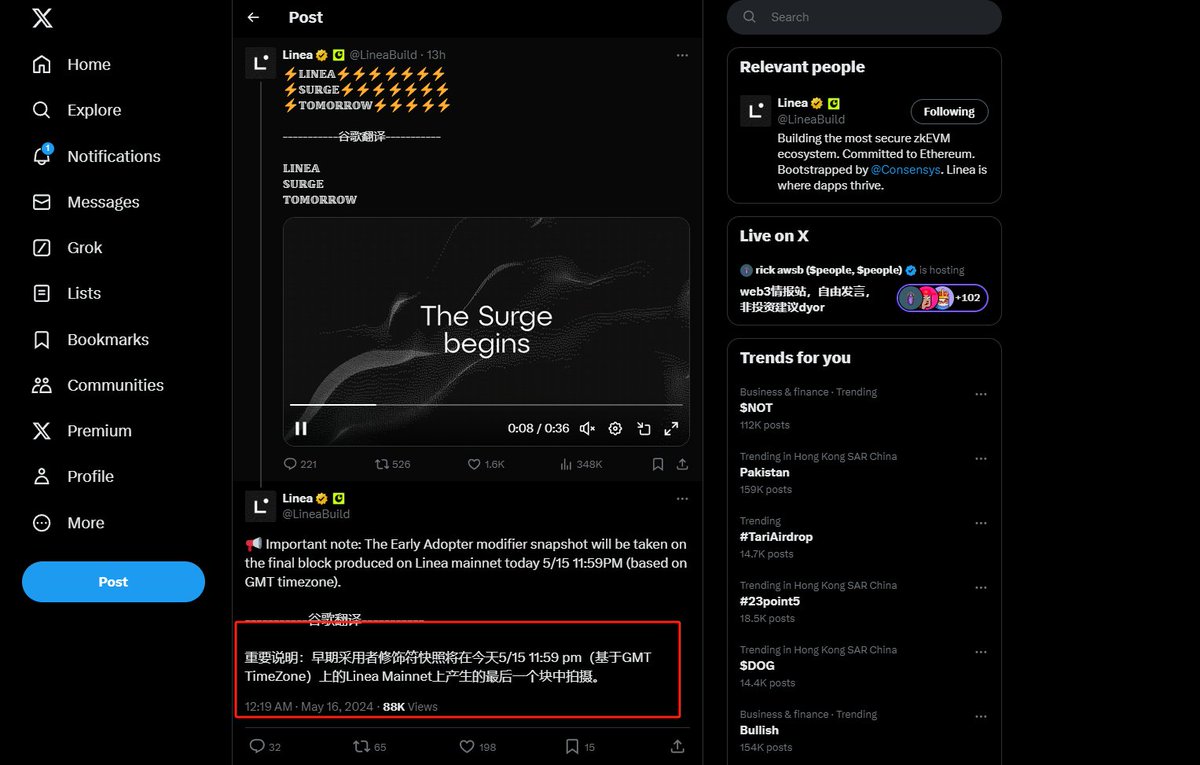Open video settings gear
This screenshot has height=765, width=1200.
click(x=616, y=428)
